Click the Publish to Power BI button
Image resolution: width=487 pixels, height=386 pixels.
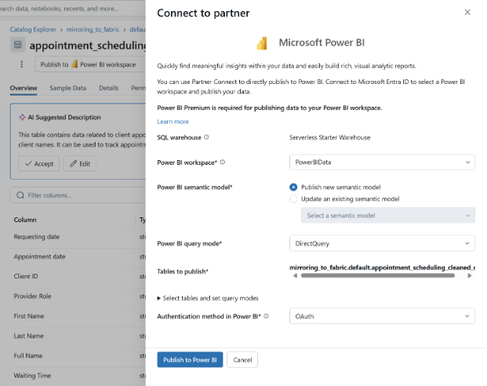(190, 360)
